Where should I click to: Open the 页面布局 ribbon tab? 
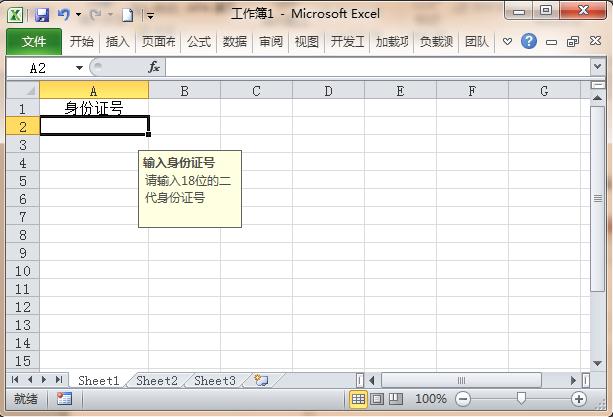(x=158, y=41)
